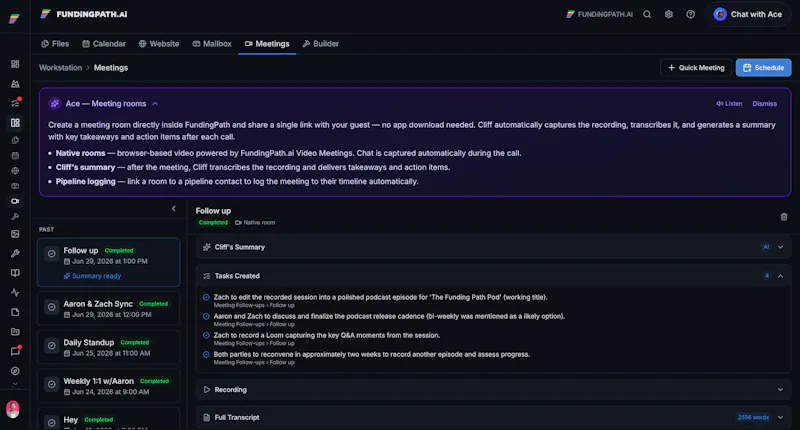800x430 pixels.
Task: Open the Weekly 1:1 w/Aaron meeting
Action: [x=109, y=386]
